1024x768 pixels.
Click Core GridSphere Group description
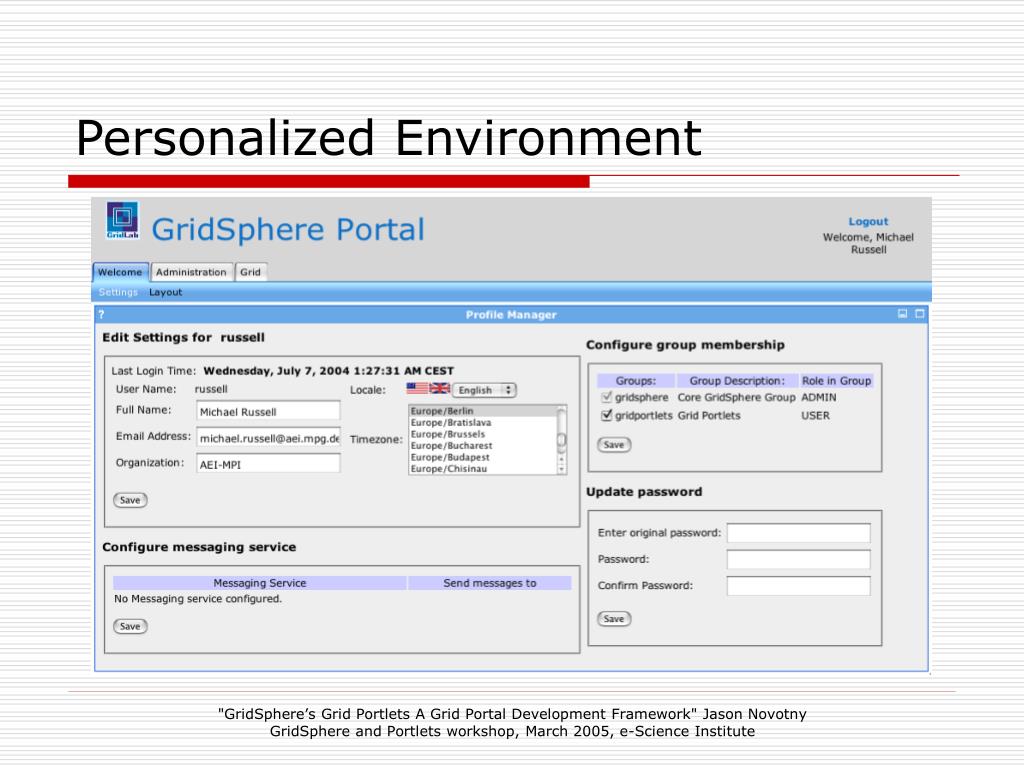click(x=736, y=397)
